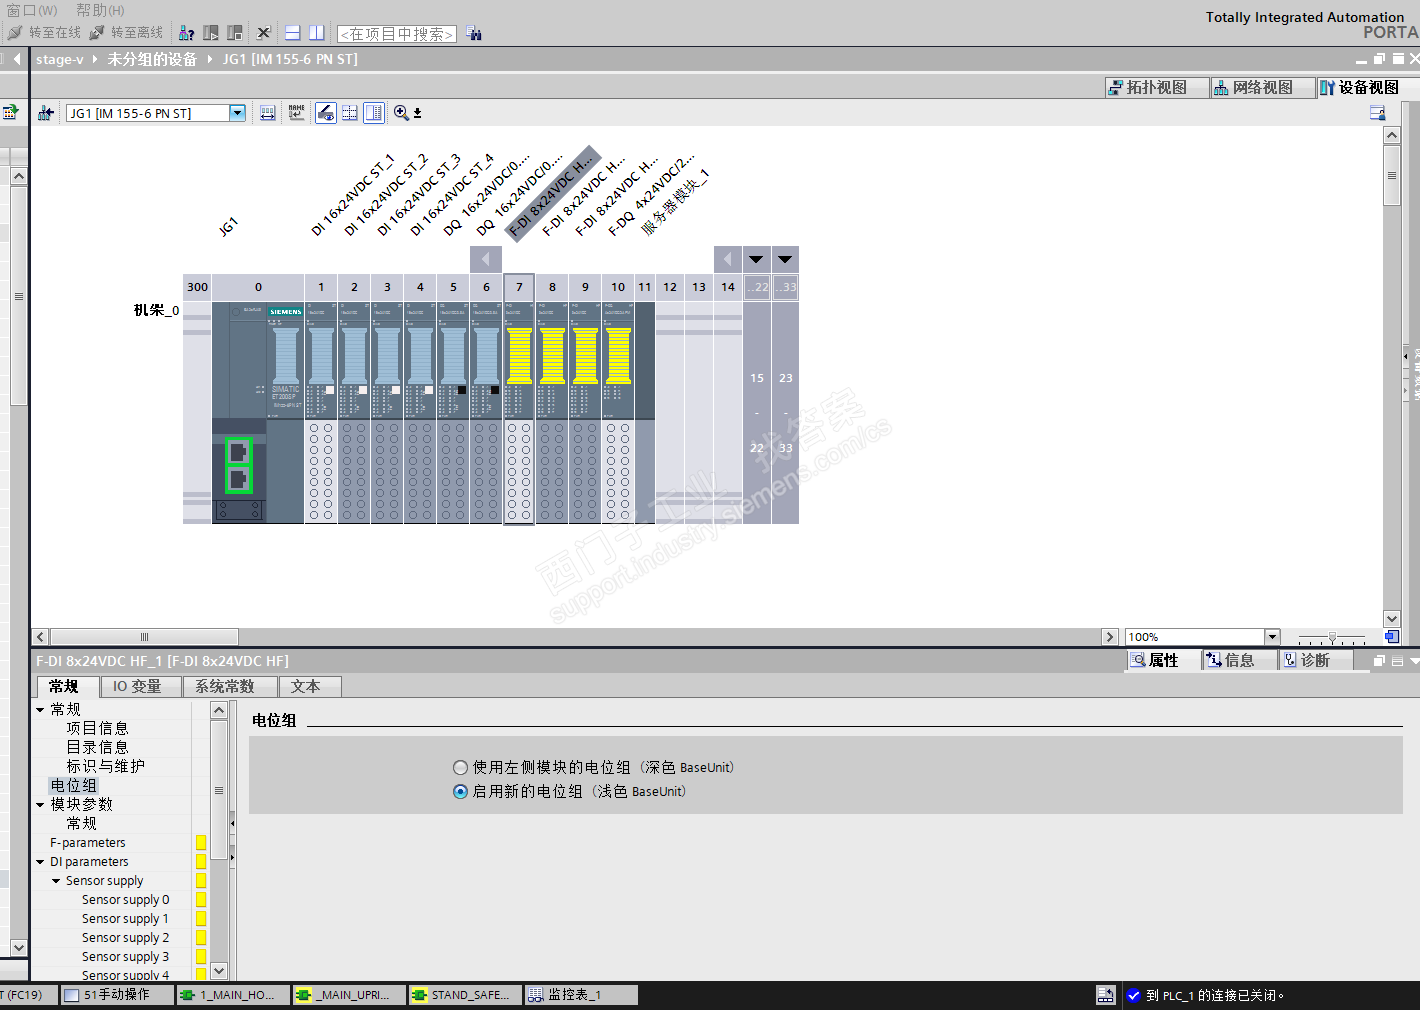Click the left rack-collapse arrow above slot 6
1420x1010 pixels.
coord(486,260)
